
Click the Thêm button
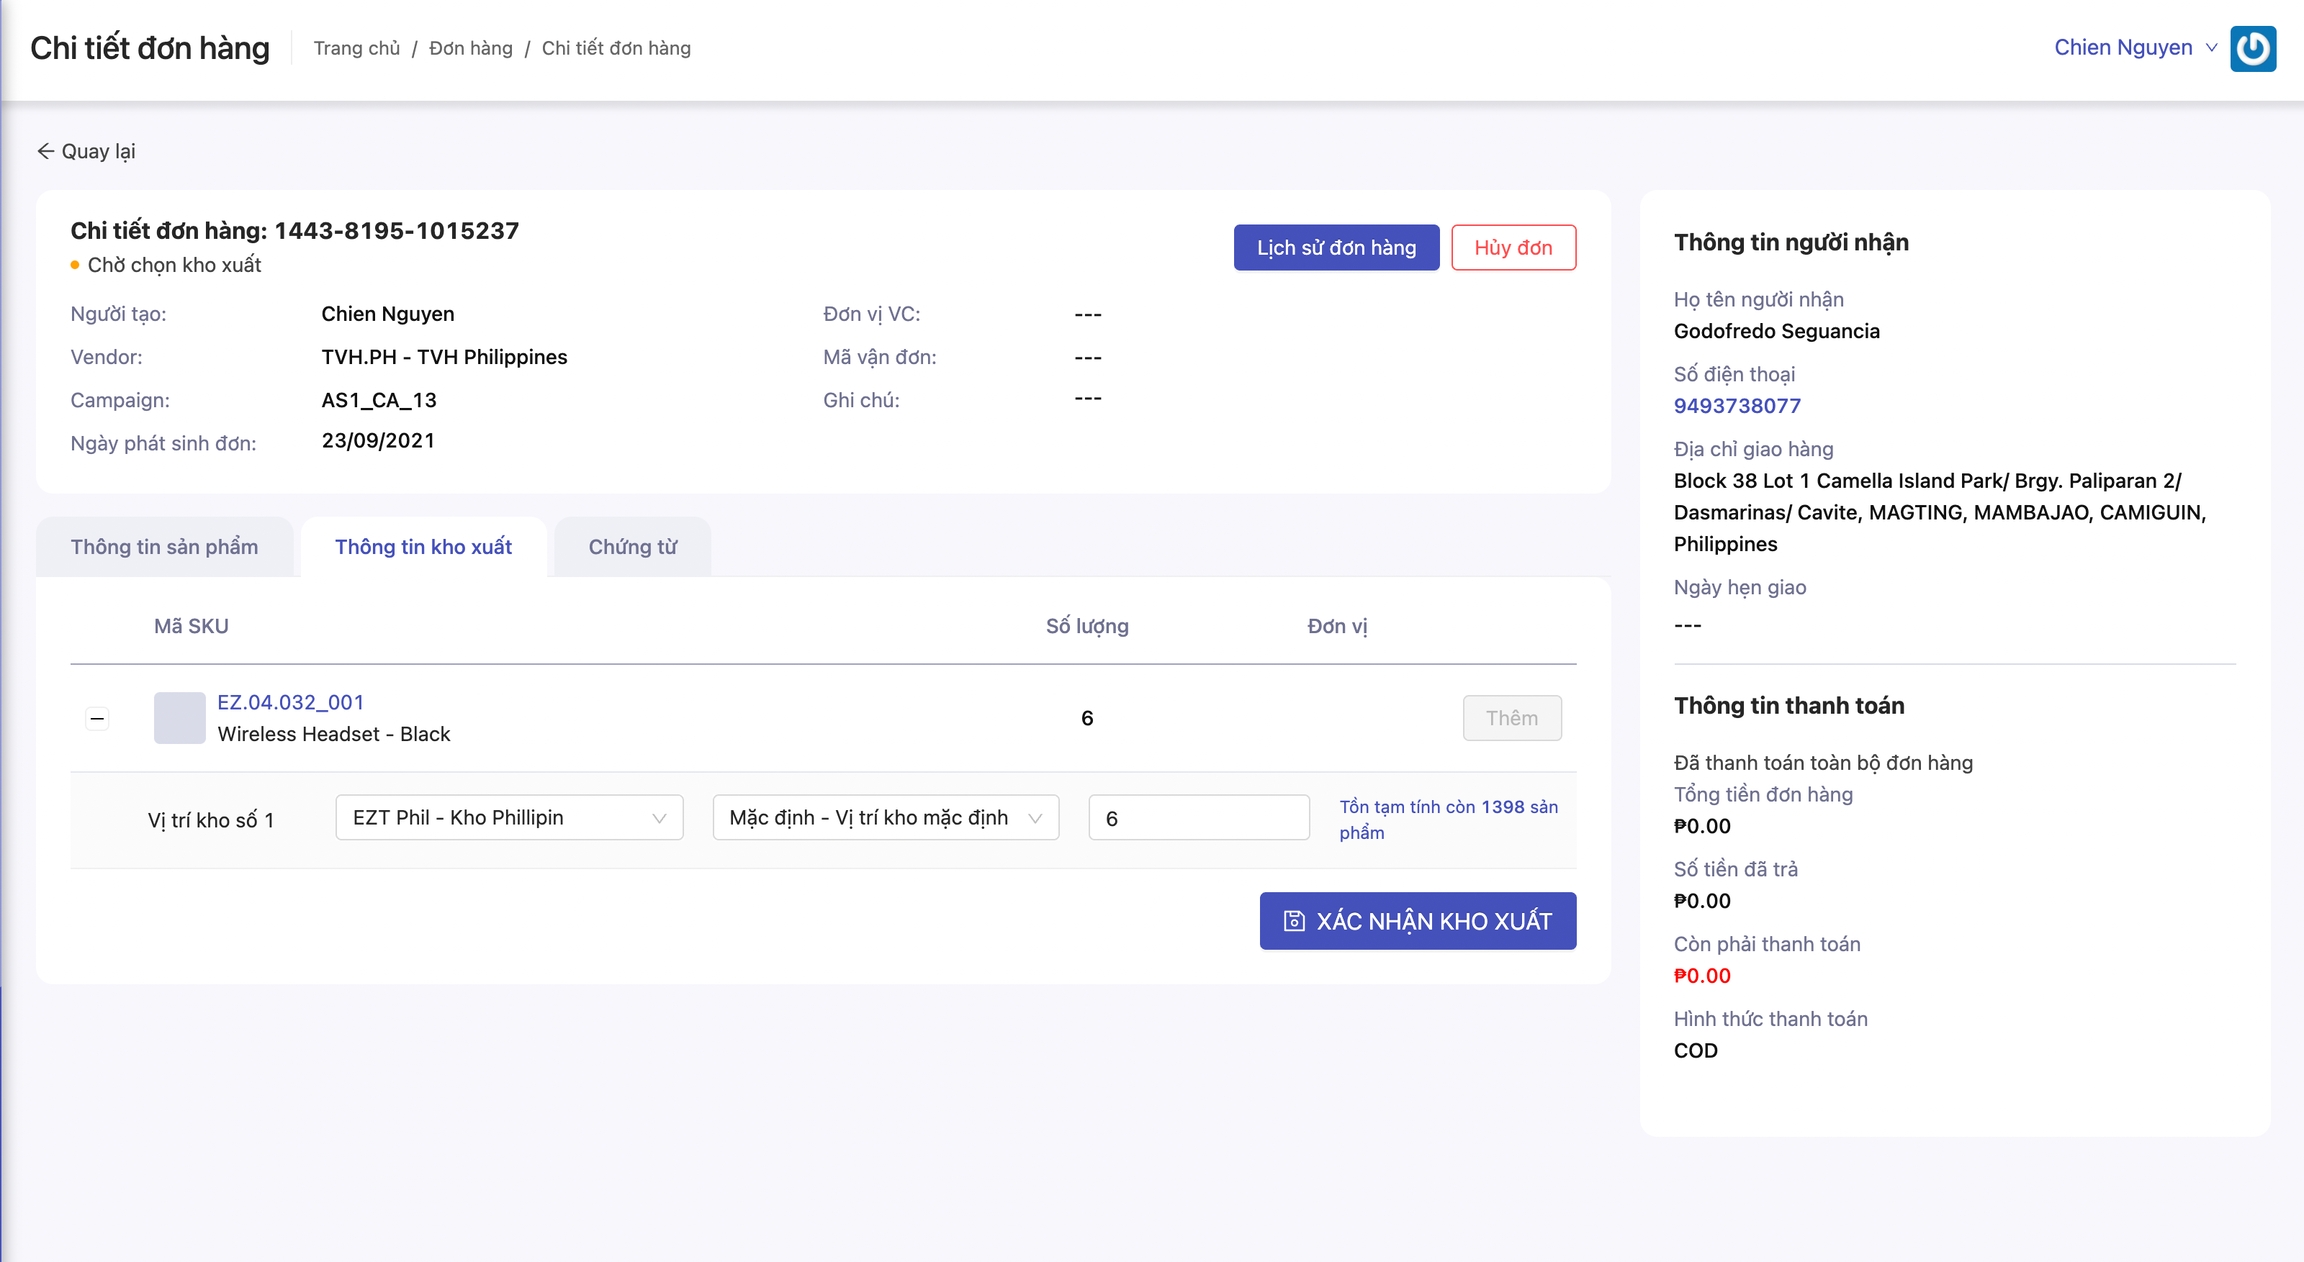(1511, 718)
